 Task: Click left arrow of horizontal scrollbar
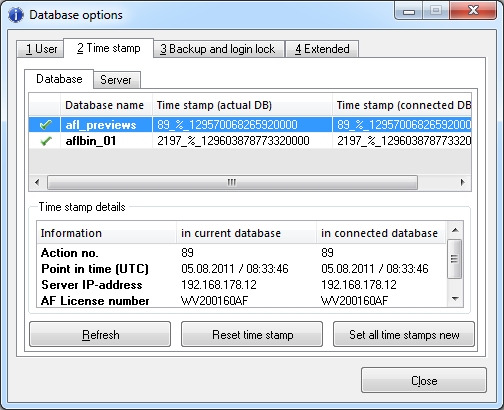point(37,182)
